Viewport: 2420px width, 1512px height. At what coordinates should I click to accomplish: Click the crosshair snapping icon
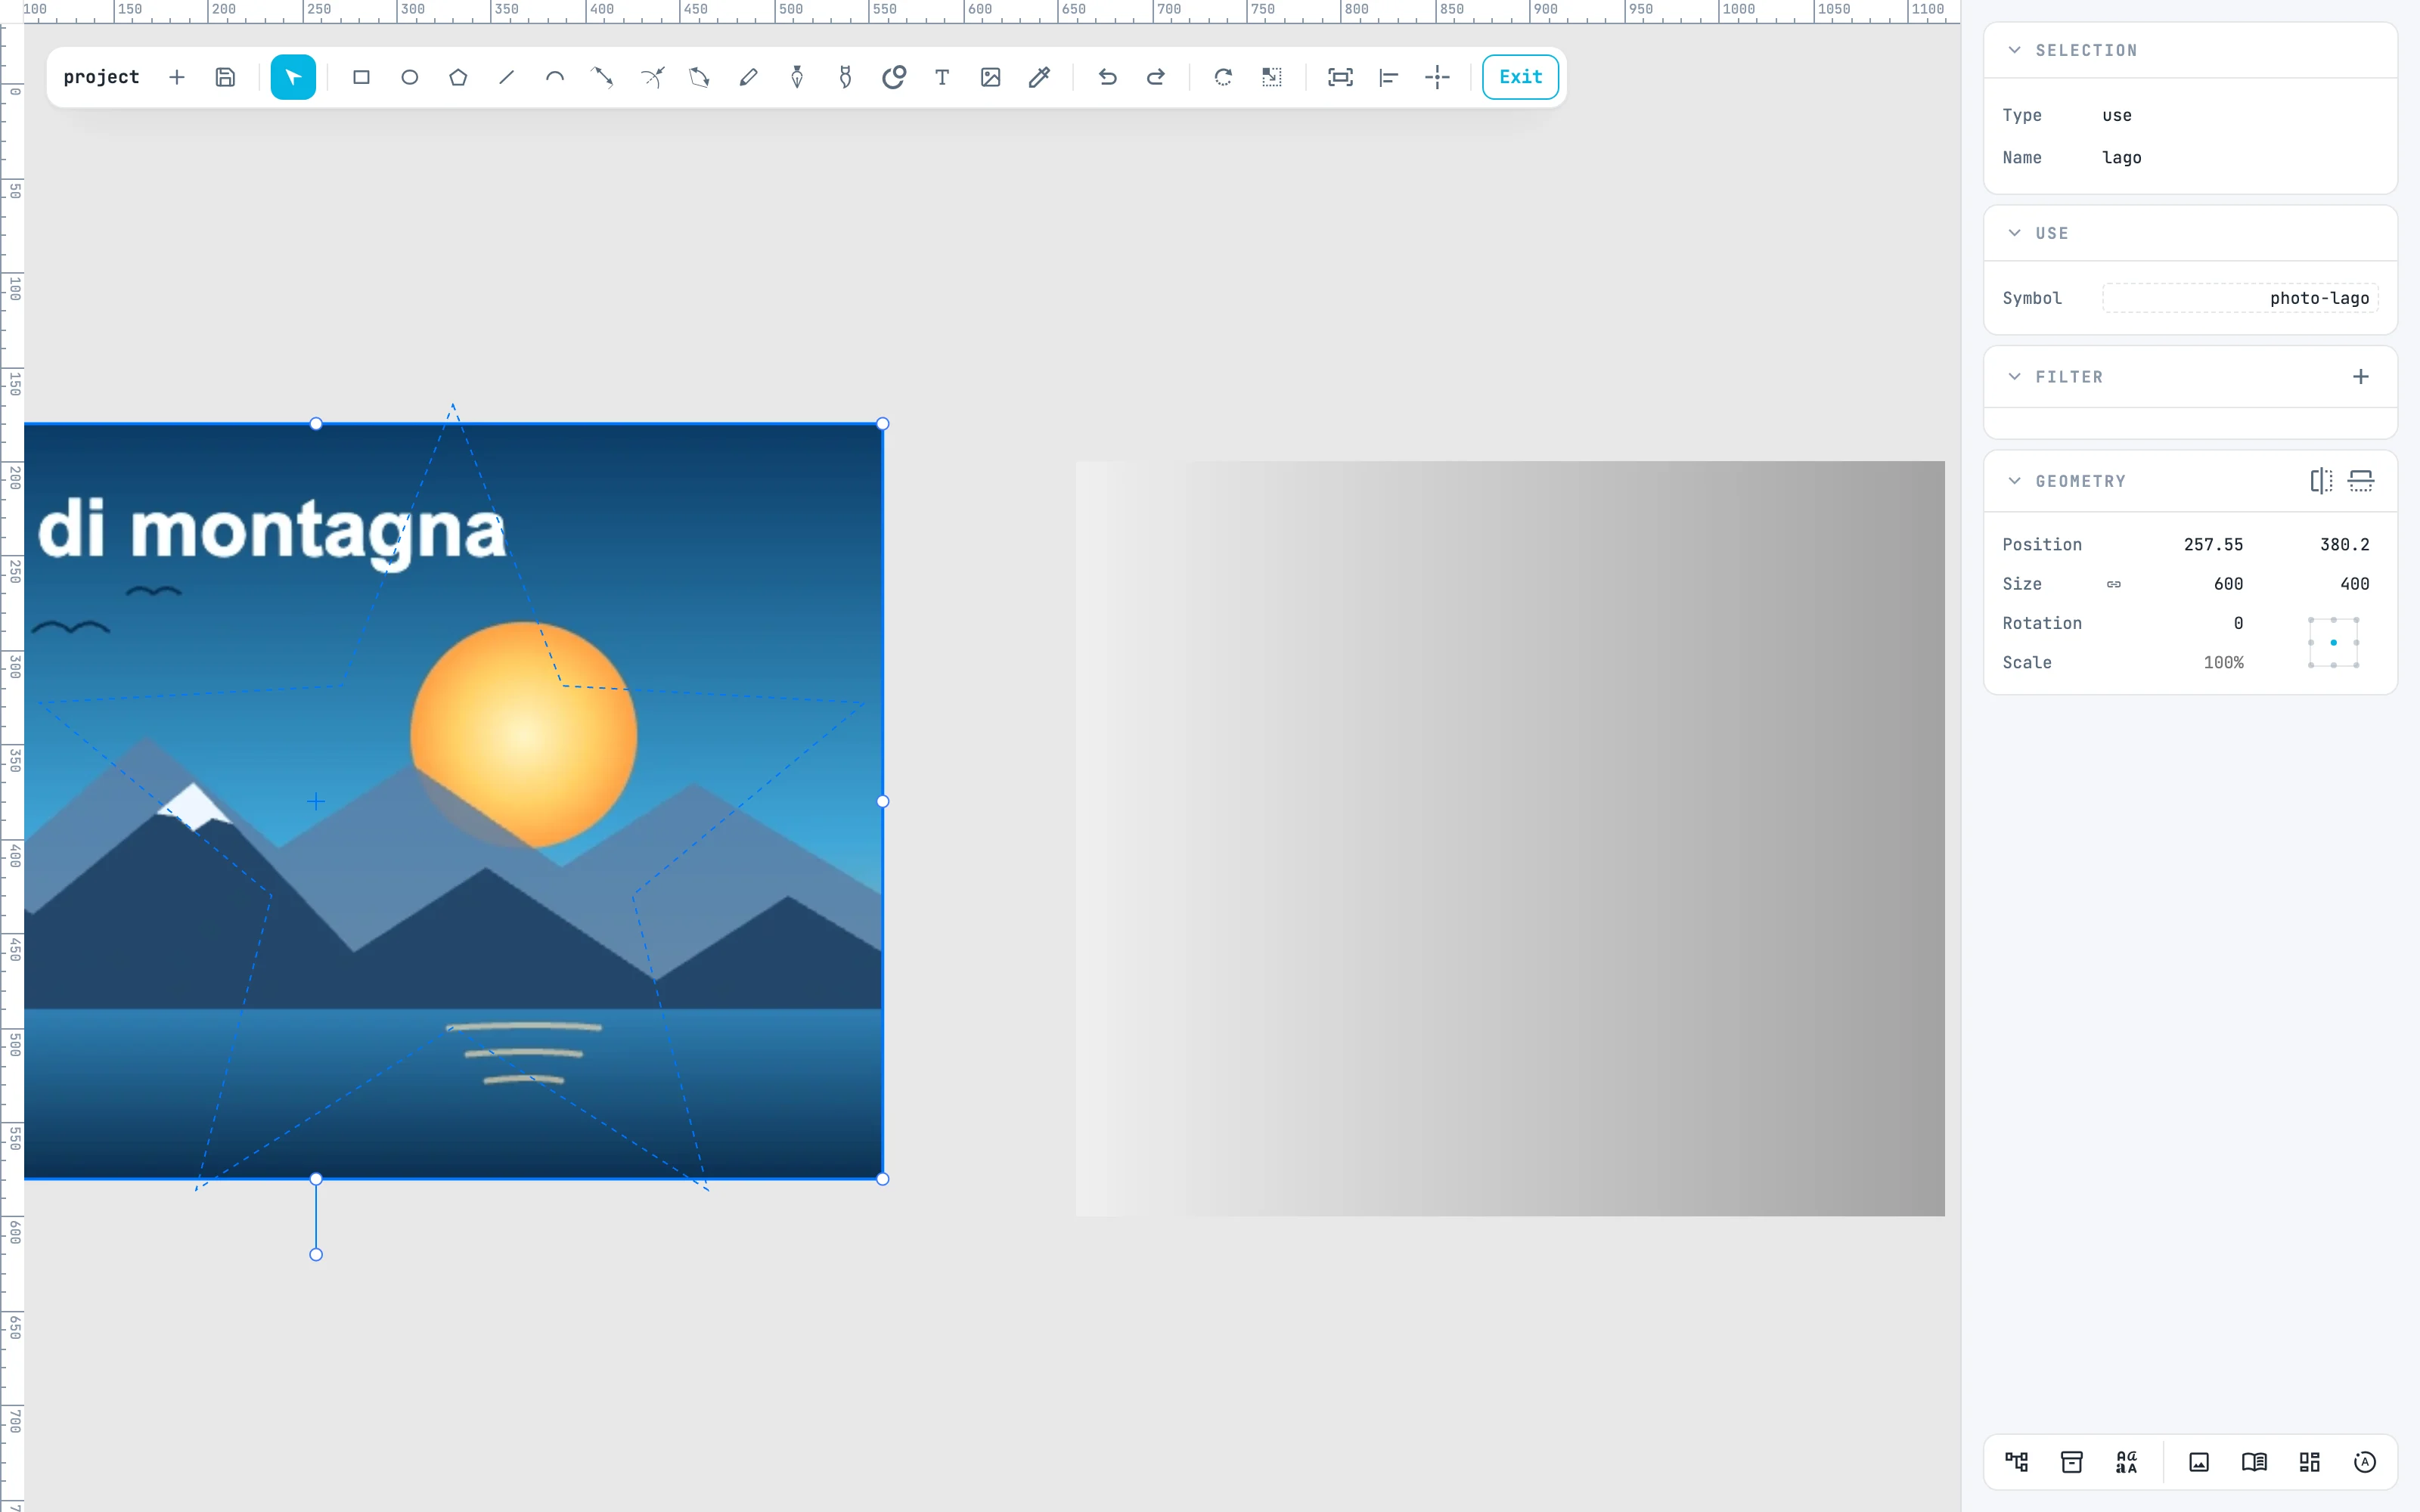click(x=1437, y=77)
